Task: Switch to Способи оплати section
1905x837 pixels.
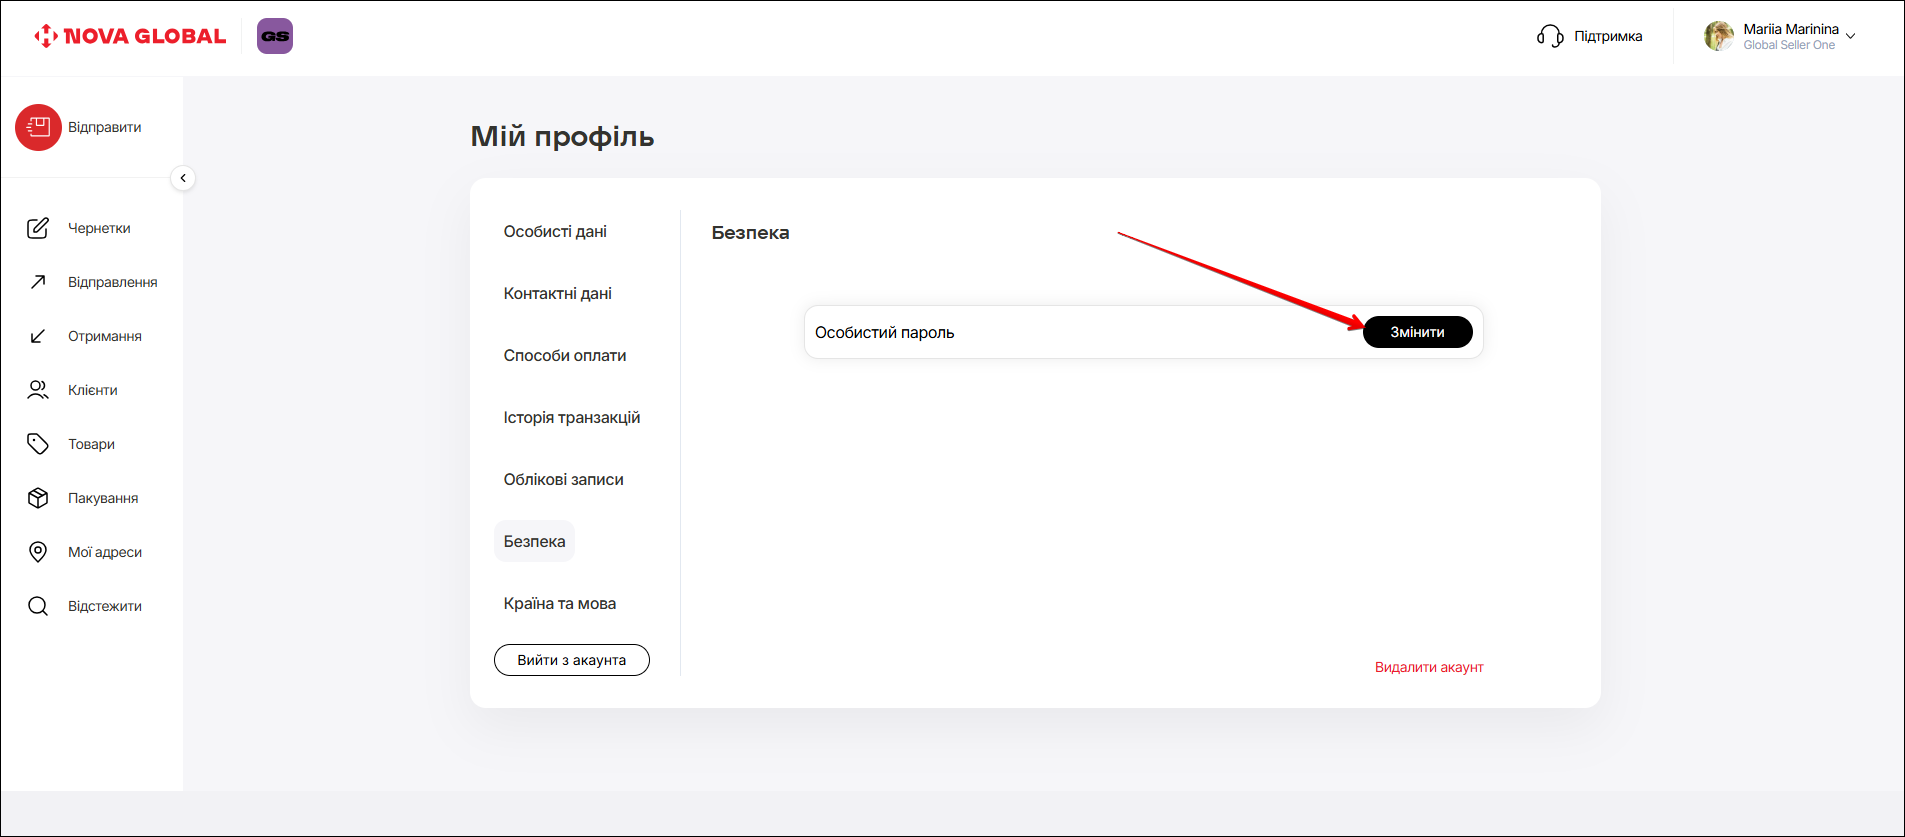Action: [x=565, y=356]
